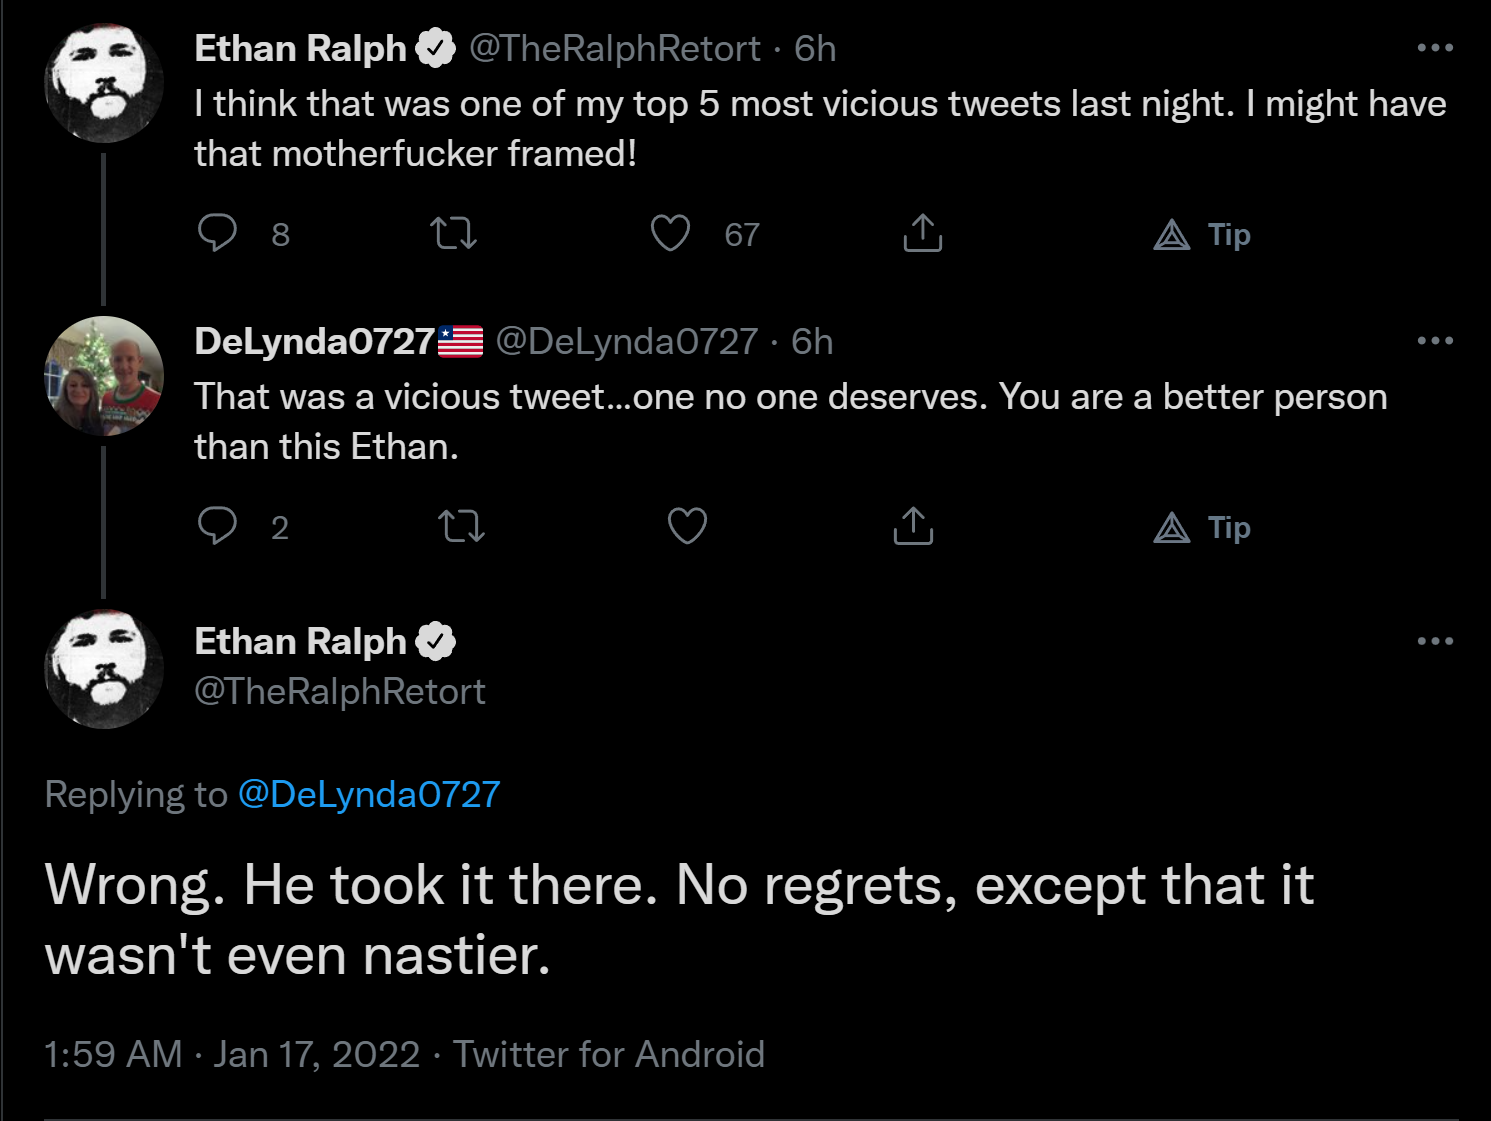
Task: Tip Ethan Ralph on first tweet
Action: coord(1202,235)
